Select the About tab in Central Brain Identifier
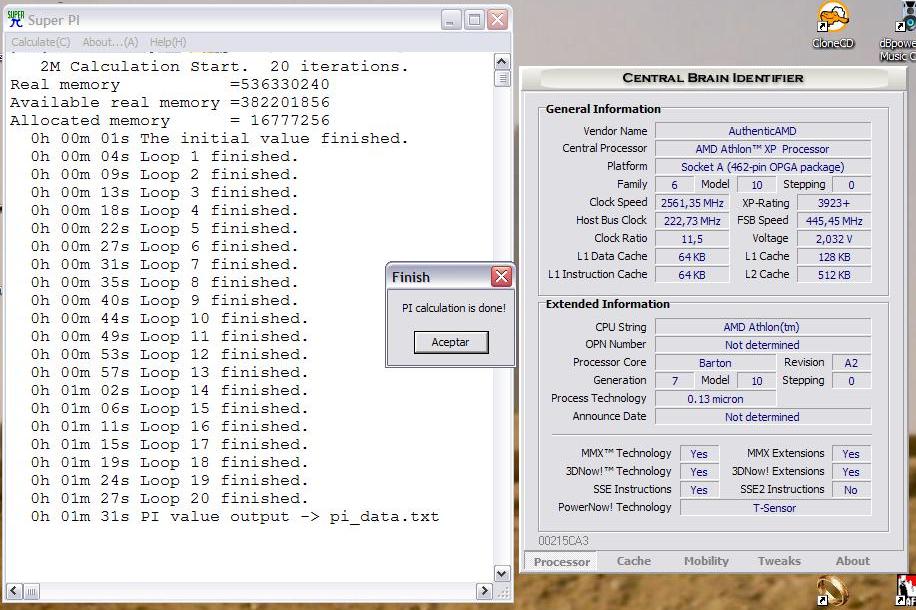This screenshot has height=610, width=916. point(852,561)
